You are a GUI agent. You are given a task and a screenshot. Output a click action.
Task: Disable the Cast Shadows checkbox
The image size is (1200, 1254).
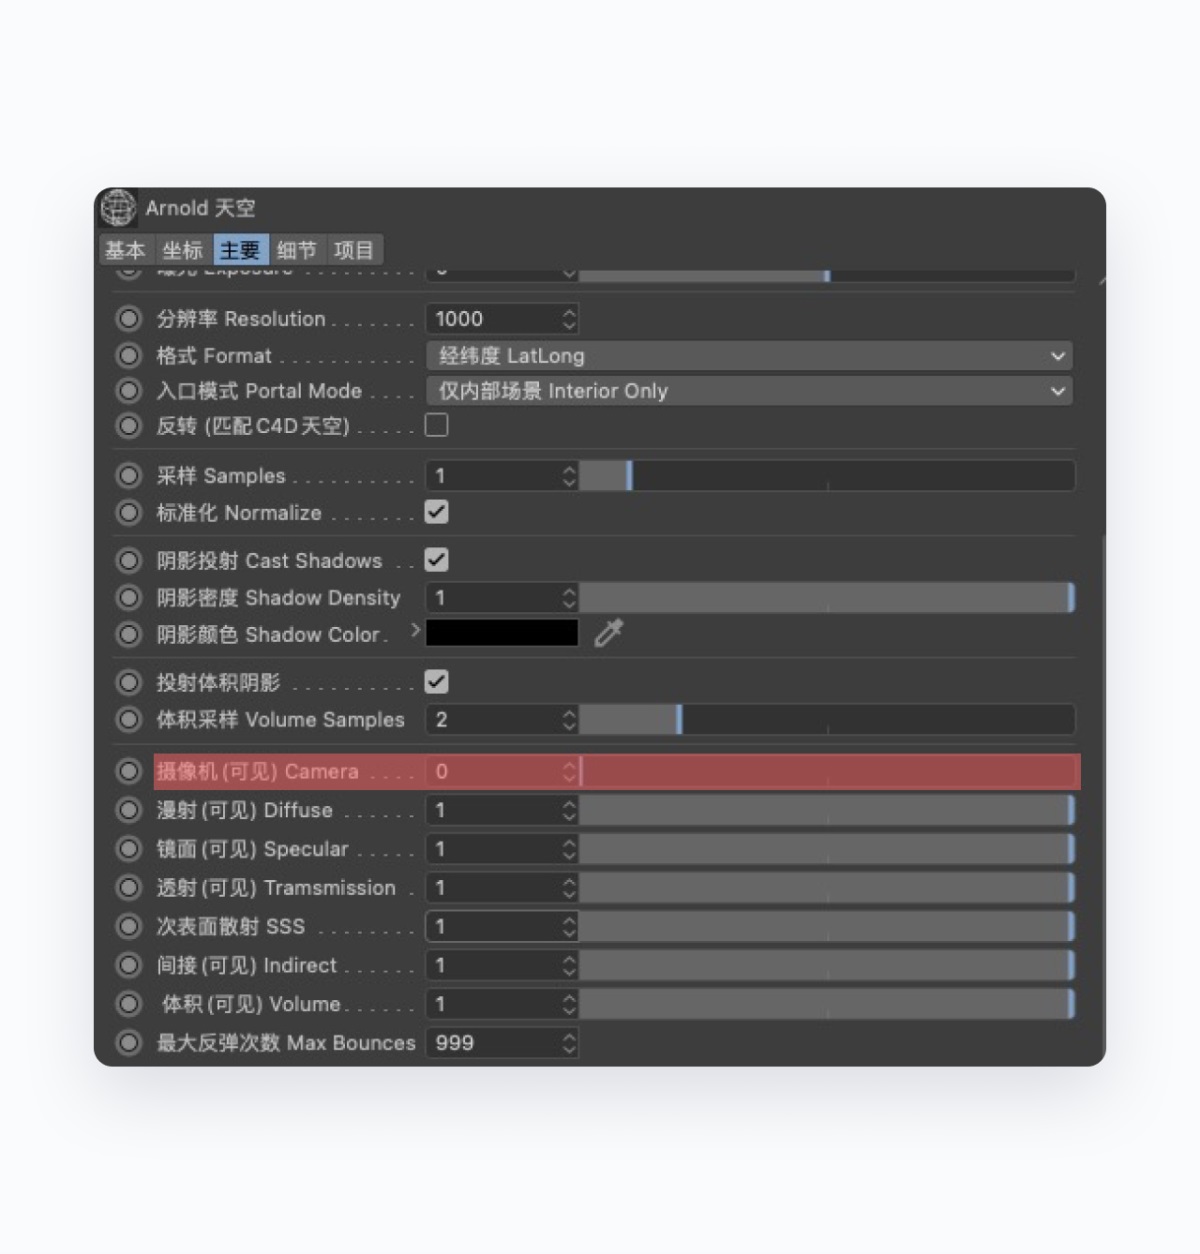point(437,560)
